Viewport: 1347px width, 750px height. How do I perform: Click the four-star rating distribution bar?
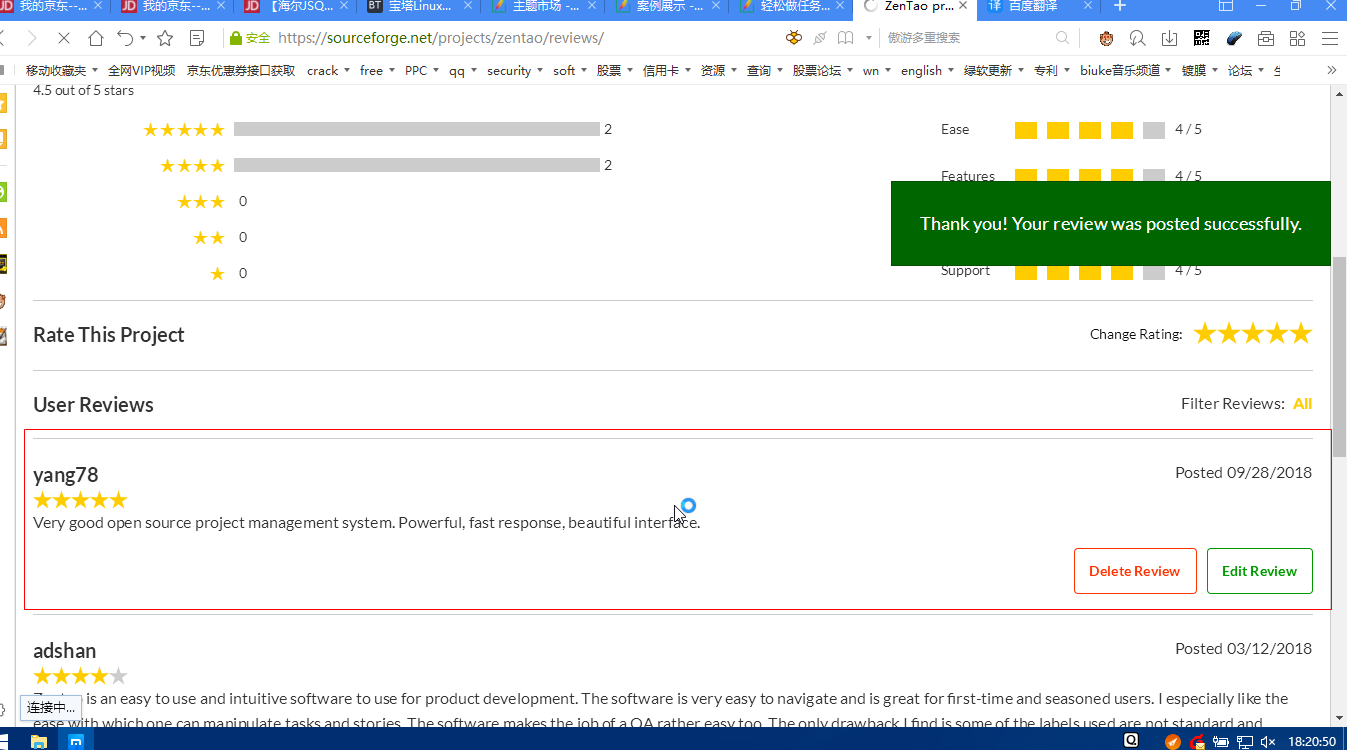click(416, 165)
